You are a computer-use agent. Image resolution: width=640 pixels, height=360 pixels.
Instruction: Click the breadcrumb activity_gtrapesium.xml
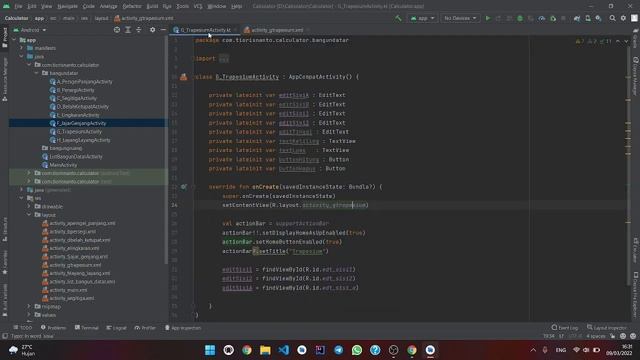(x=144, y=18)
